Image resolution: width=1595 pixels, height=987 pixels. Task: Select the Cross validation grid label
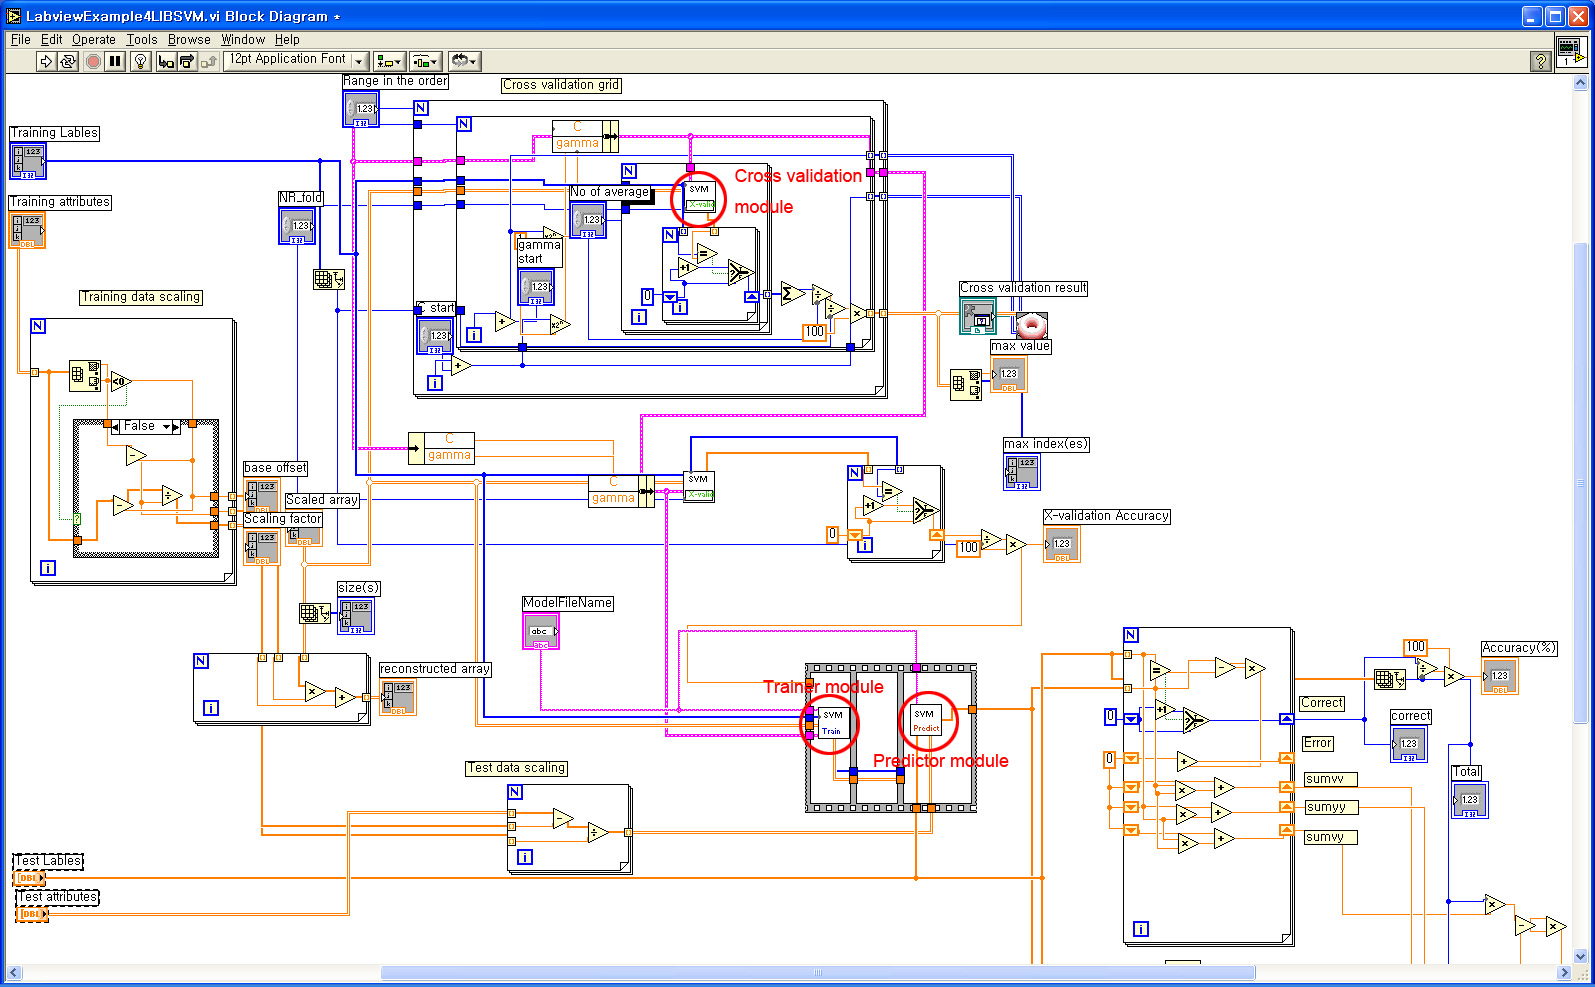point(561,85)
